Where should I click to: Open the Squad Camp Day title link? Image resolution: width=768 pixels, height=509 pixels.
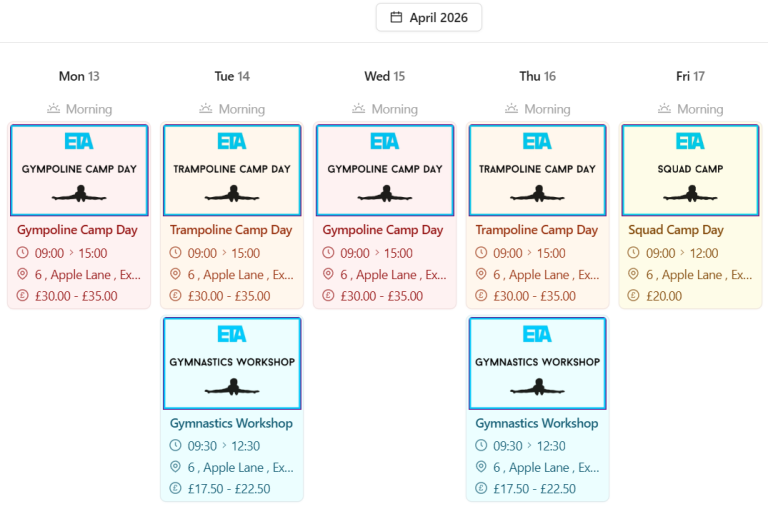click(676, 230)
